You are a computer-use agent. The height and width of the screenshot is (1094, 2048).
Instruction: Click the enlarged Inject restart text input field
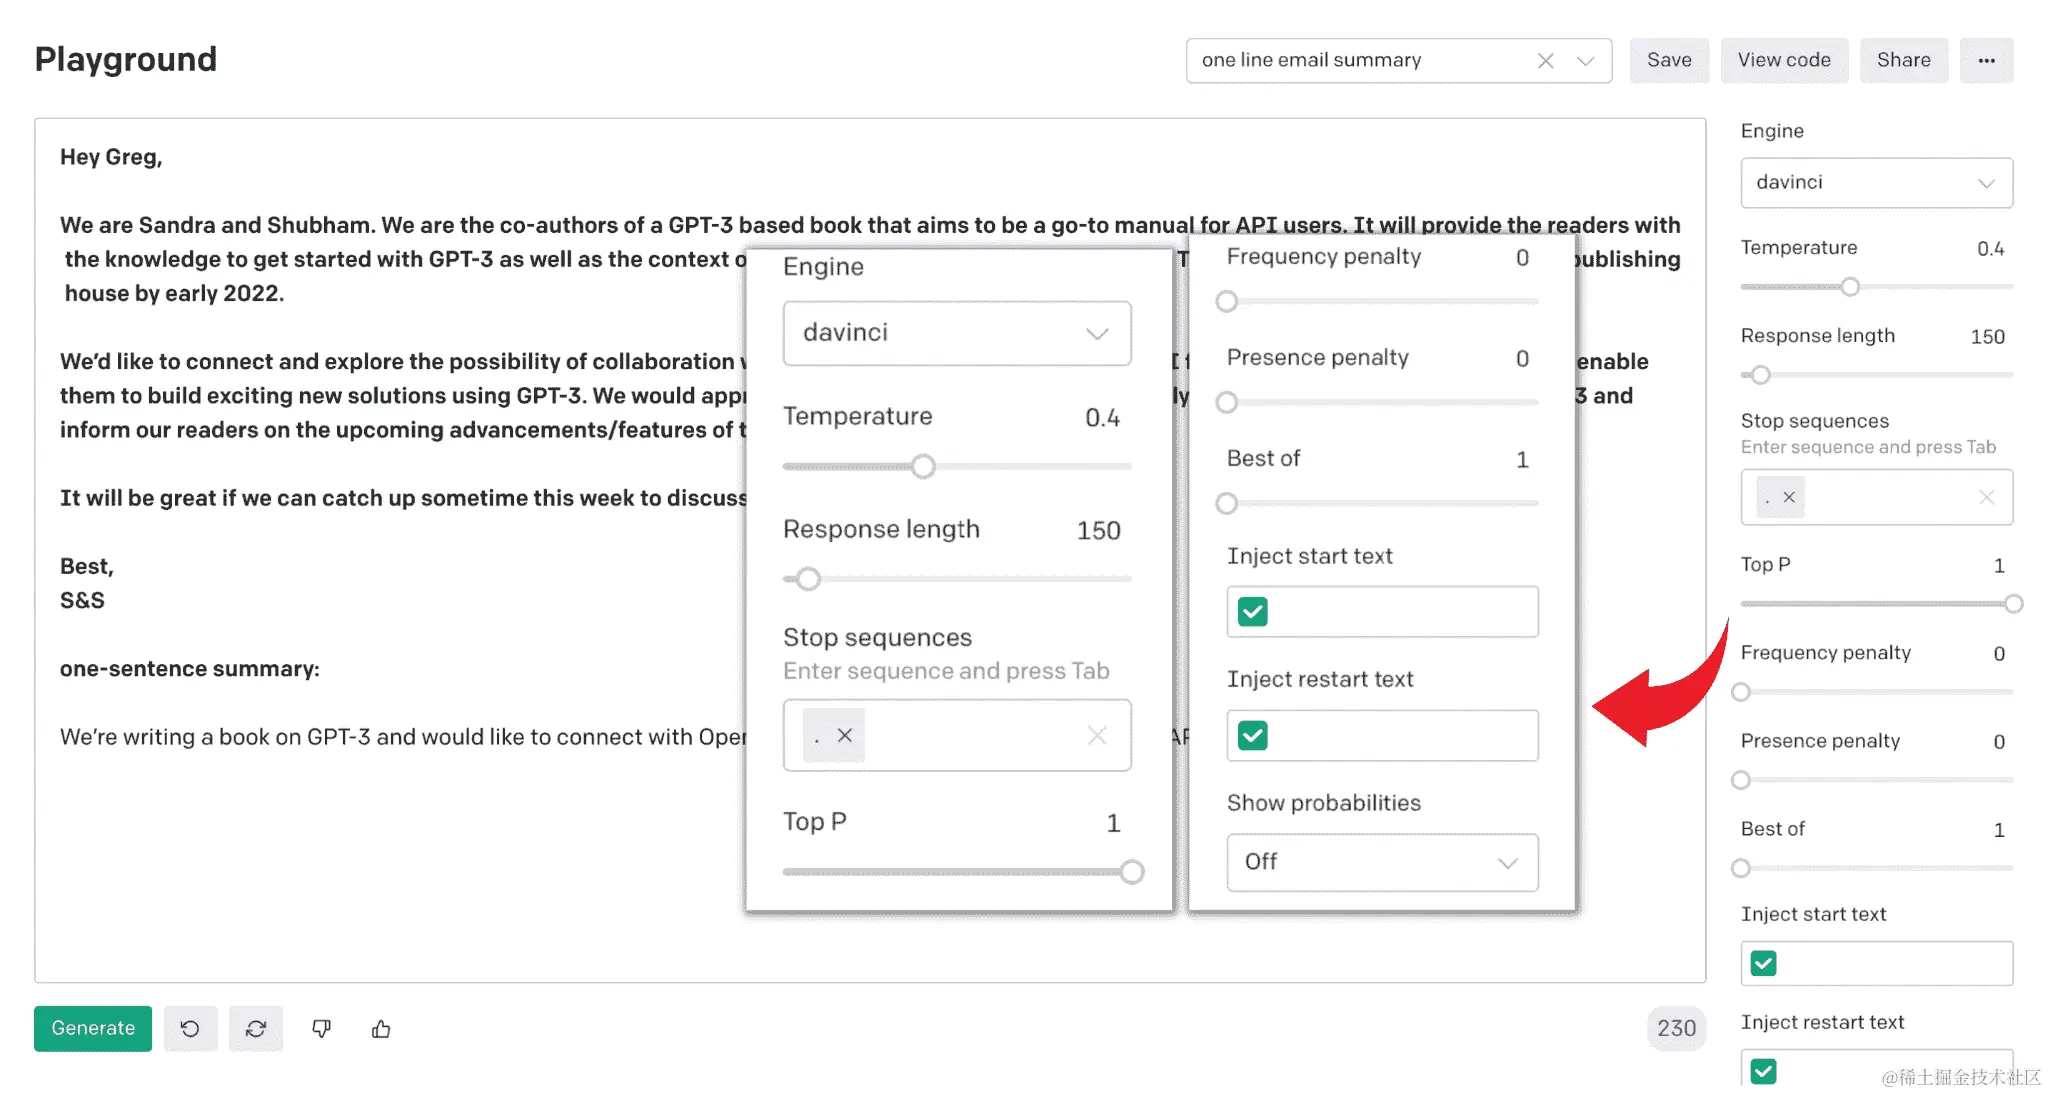1382,735
